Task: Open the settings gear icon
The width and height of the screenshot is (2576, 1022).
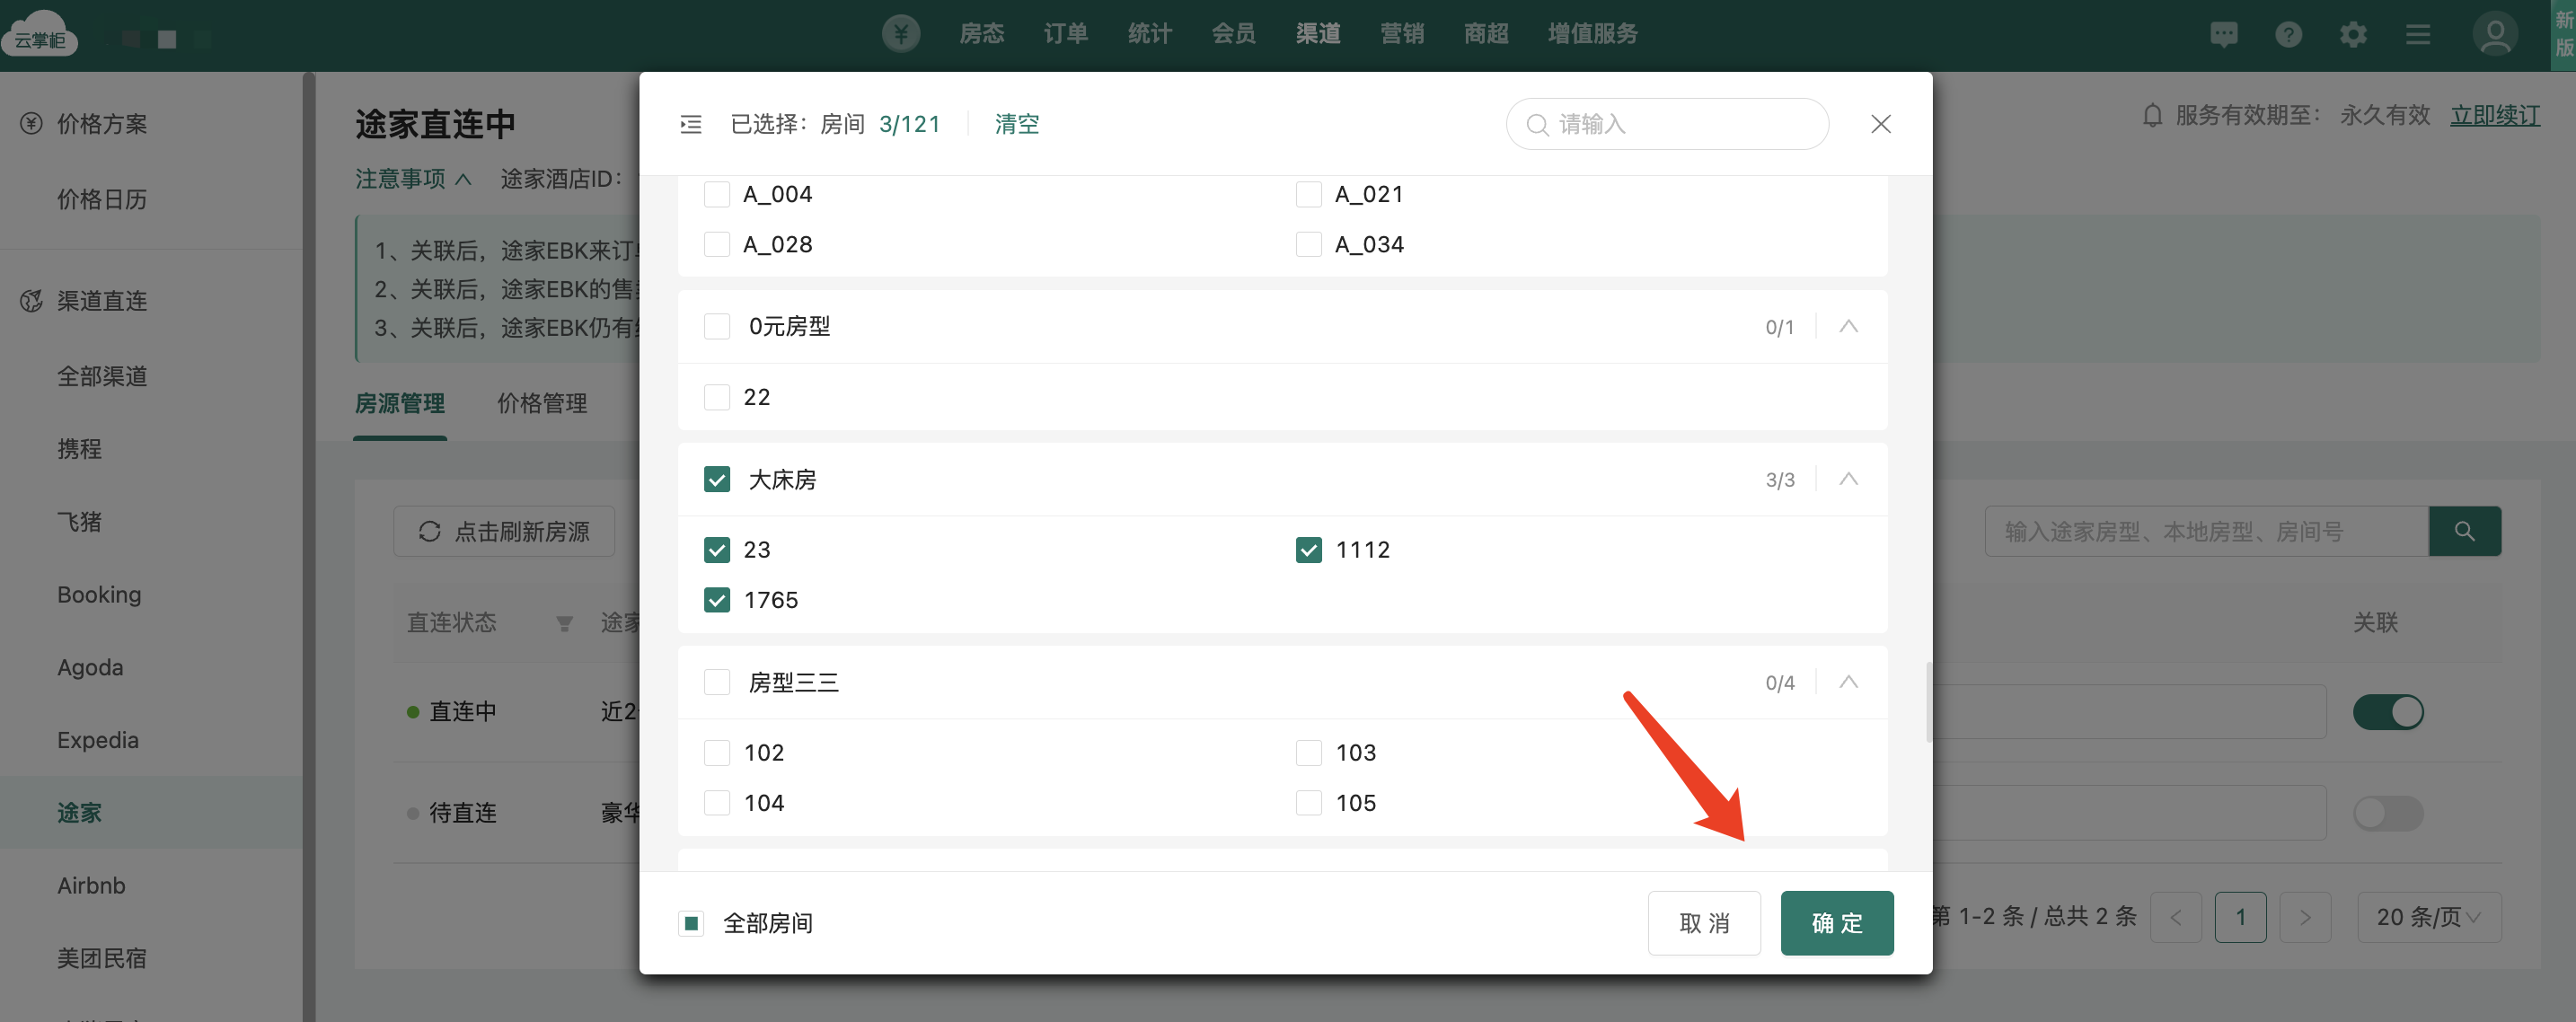Action: coord(2353,35)
